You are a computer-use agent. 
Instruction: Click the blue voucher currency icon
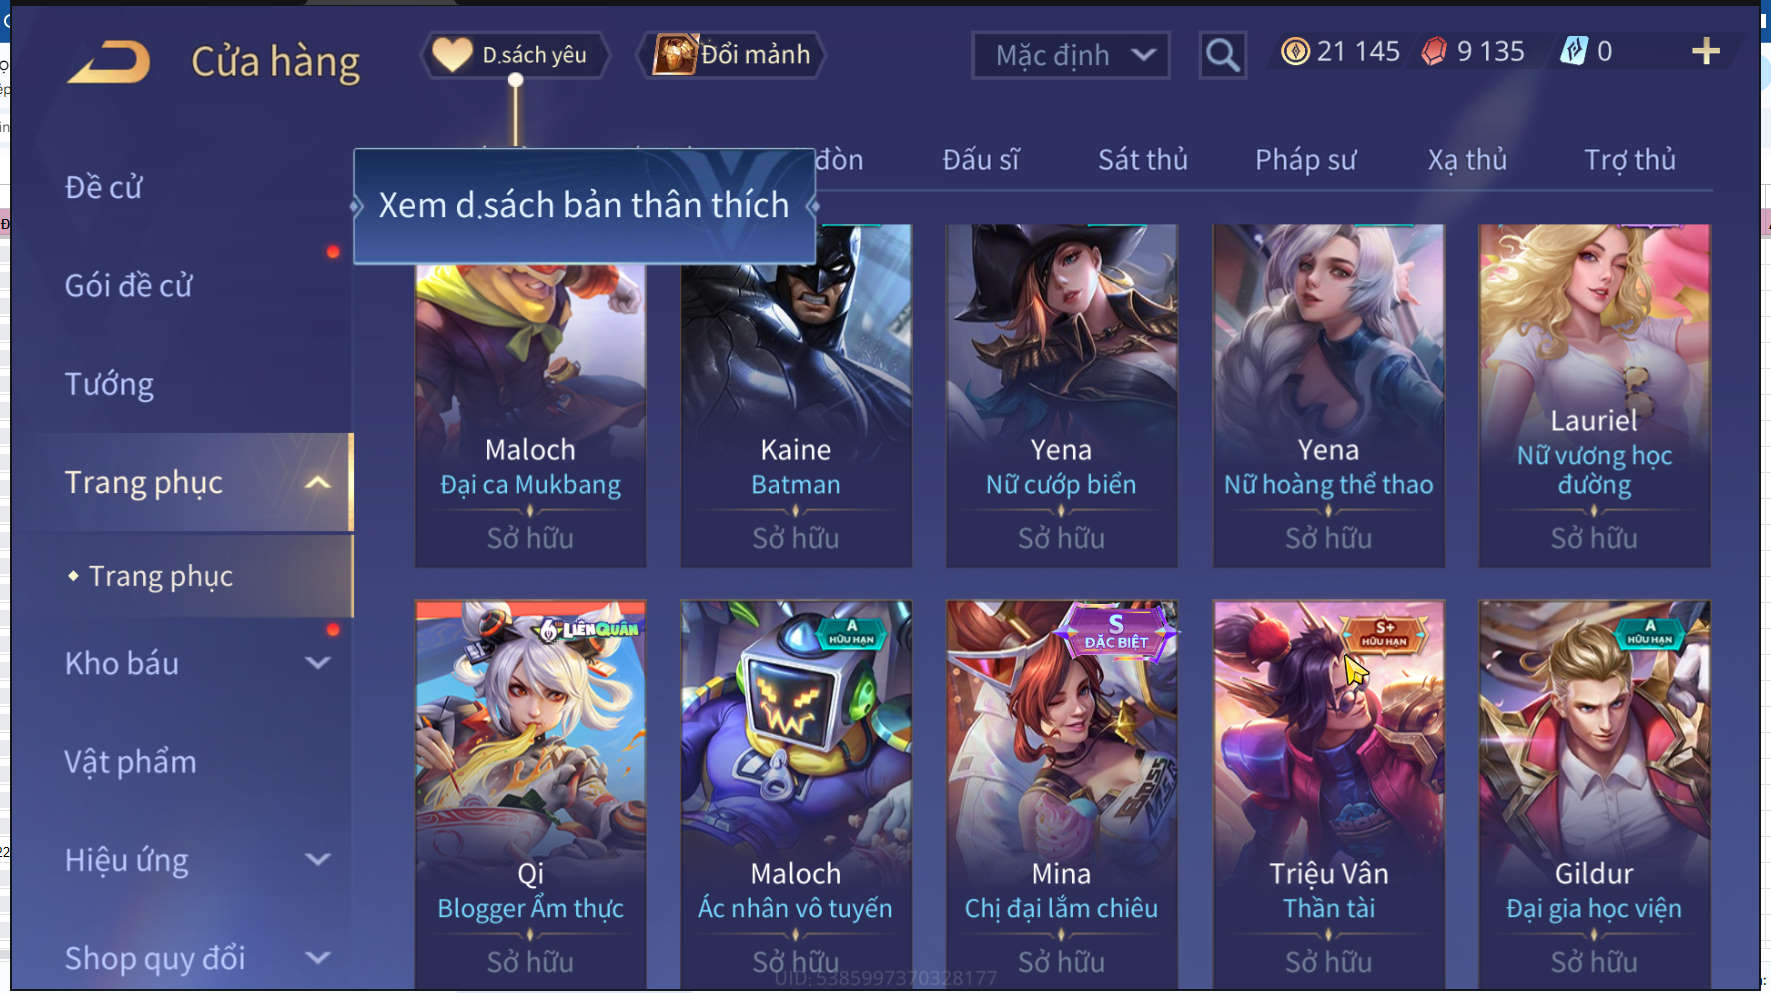(x=1574, y=51)
